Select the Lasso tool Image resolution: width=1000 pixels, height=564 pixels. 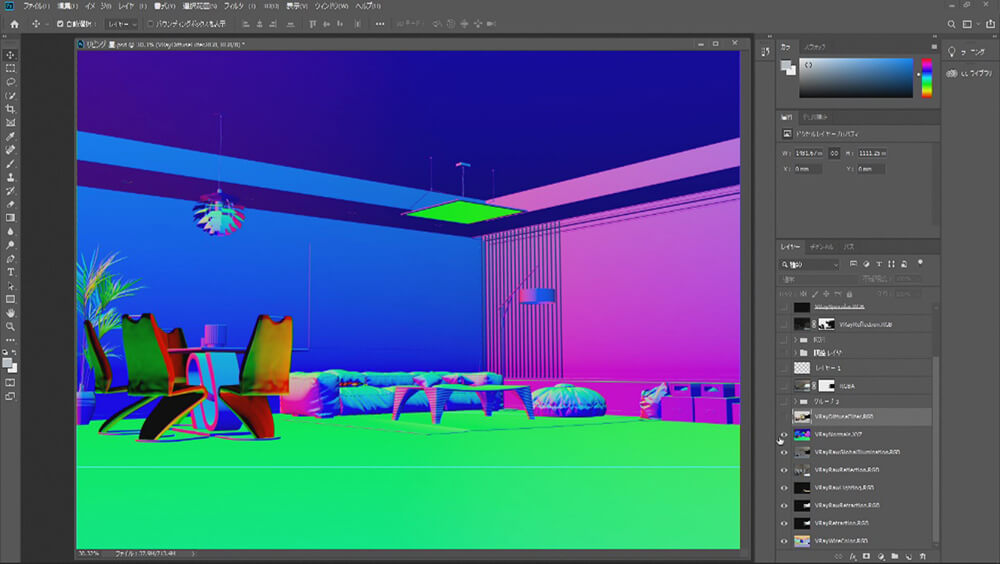(x=10, y=82)
